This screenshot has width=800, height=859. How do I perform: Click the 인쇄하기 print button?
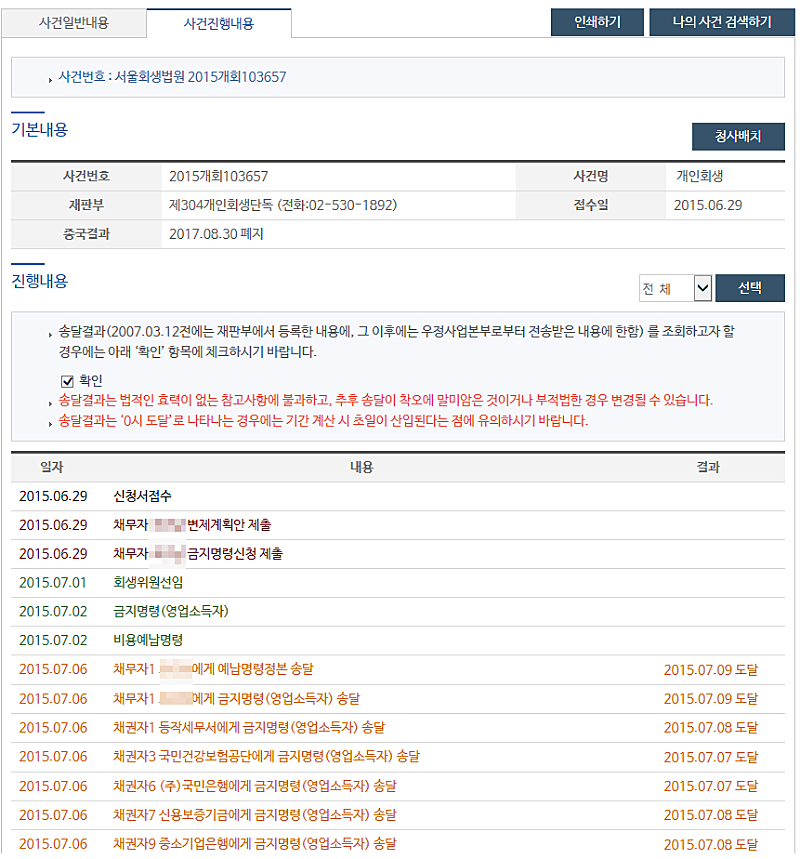[x=597, y=22]
